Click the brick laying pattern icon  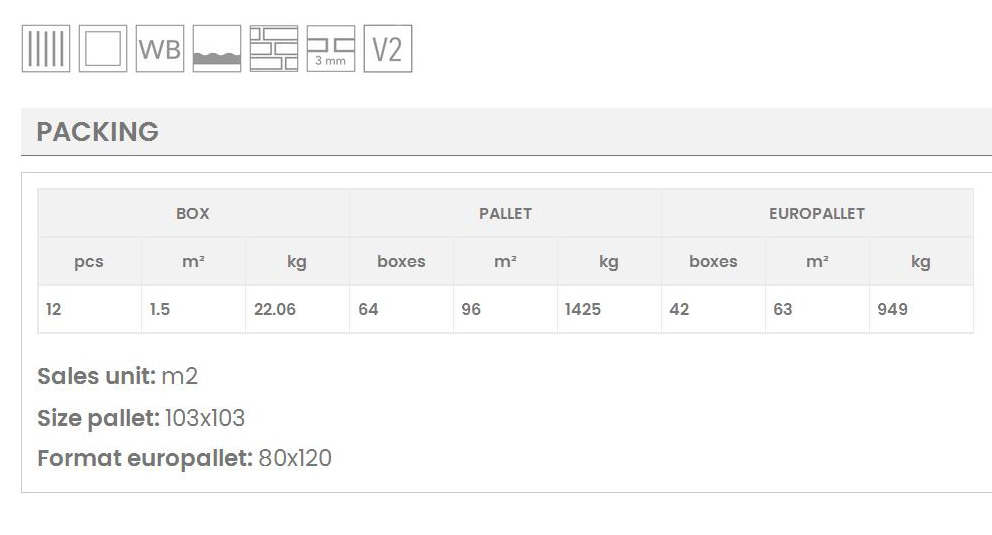tap(274, 49)
